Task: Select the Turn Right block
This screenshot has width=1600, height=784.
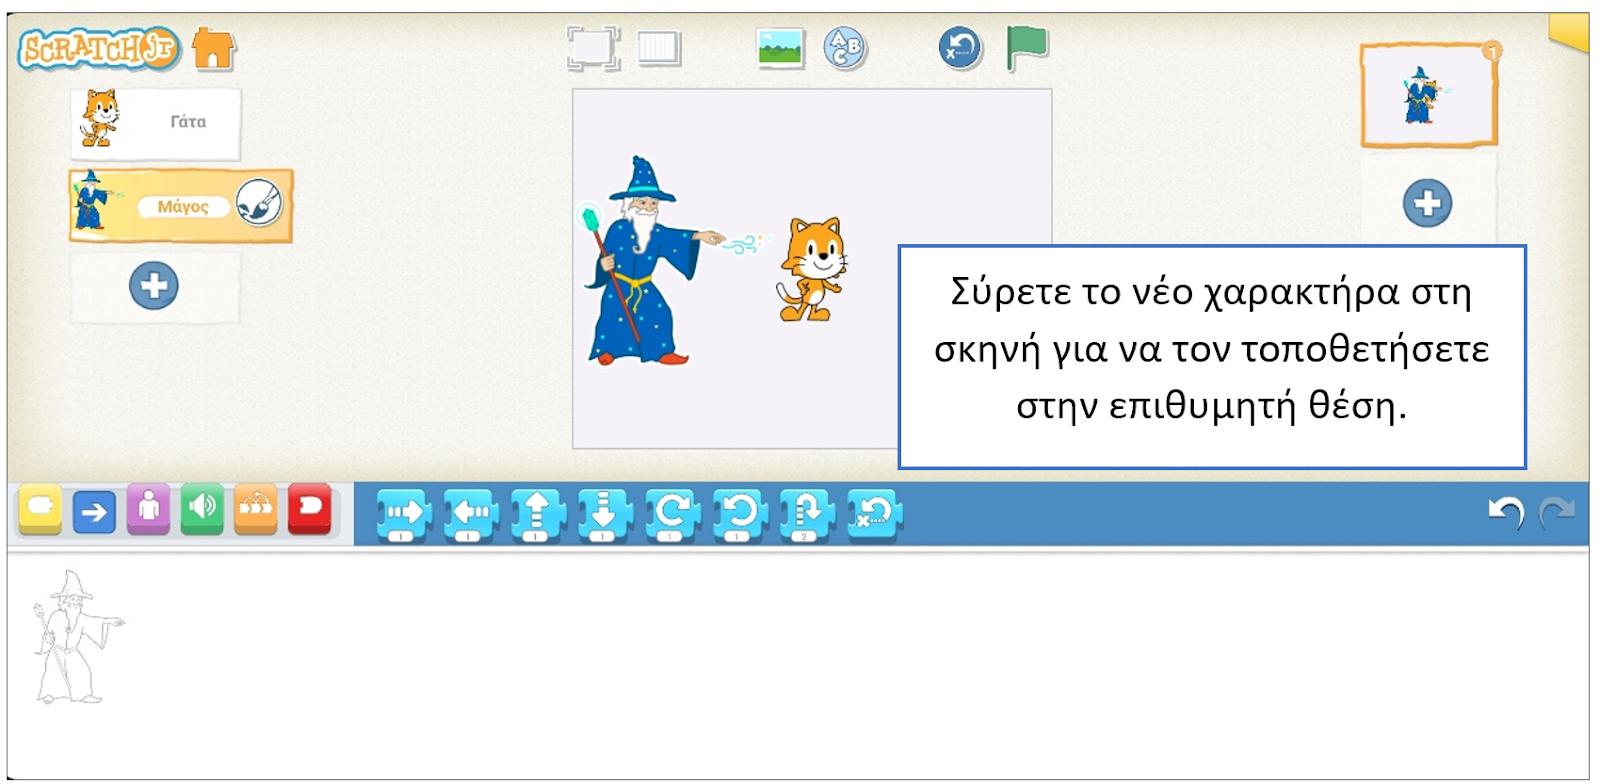Action: [672, 515]
